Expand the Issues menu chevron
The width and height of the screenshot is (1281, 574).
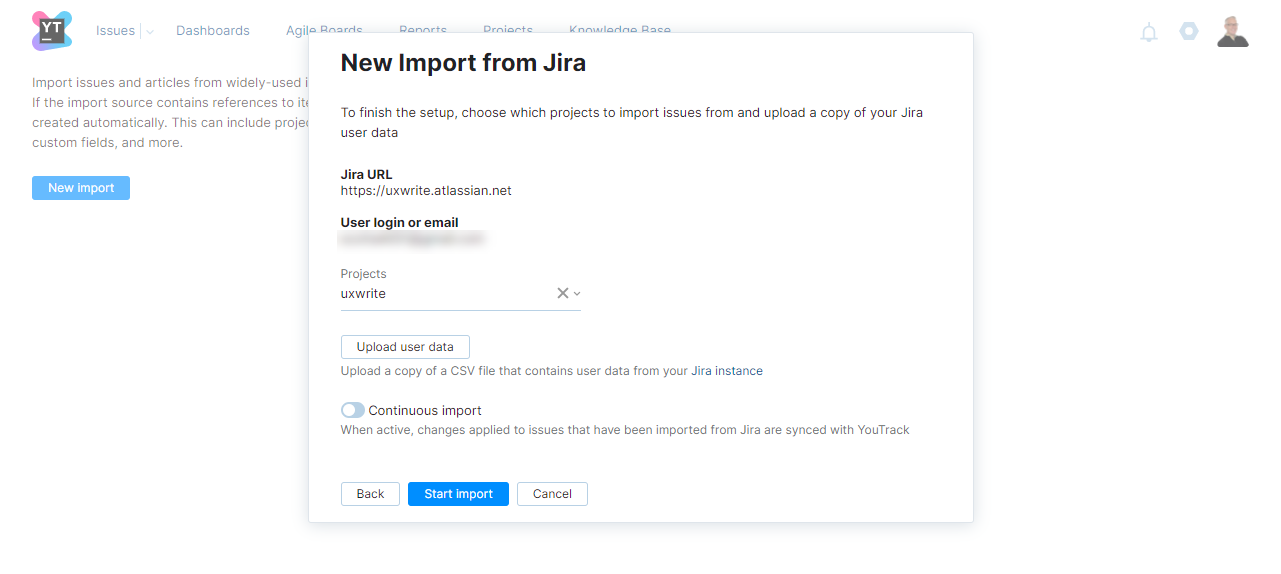pos(150,32)
